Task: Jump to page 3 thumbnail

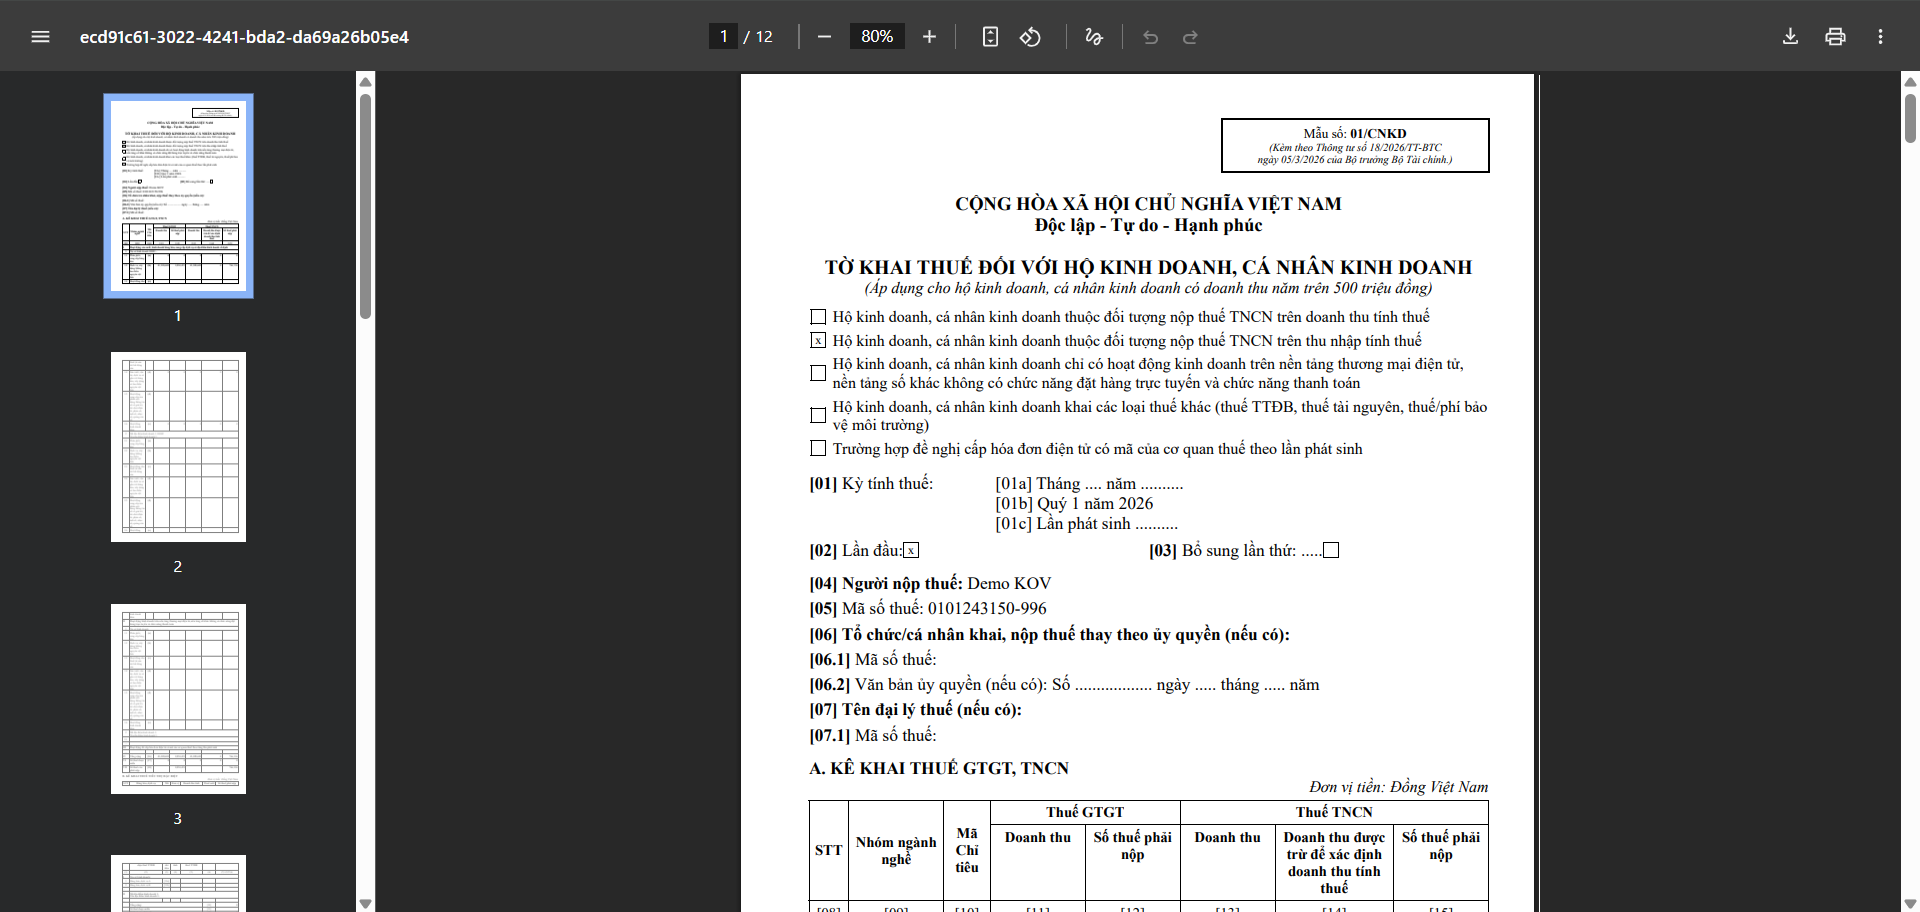Action: point(178,699)
